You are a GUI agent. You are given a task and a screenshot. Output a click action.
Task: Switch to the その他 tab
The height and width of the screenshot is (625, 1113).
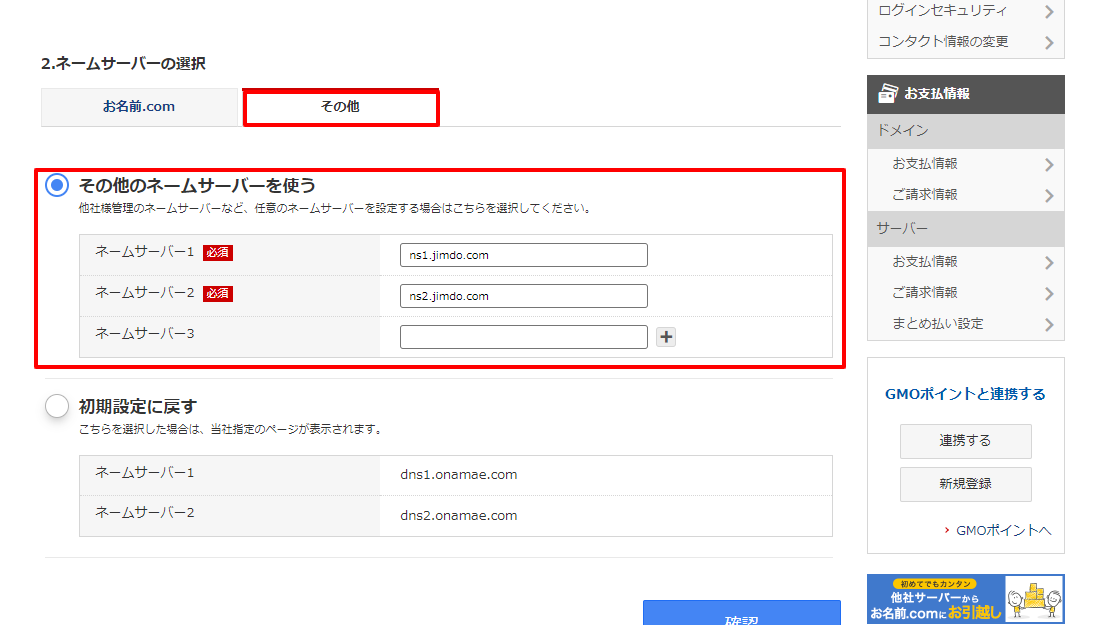point(340,107)
